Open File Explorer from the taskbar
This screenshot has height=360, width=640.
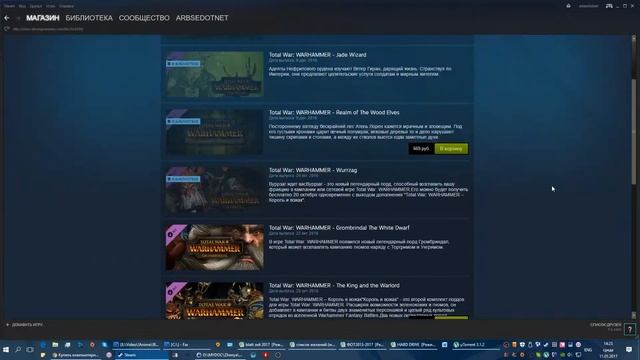(x=55, y=345)
